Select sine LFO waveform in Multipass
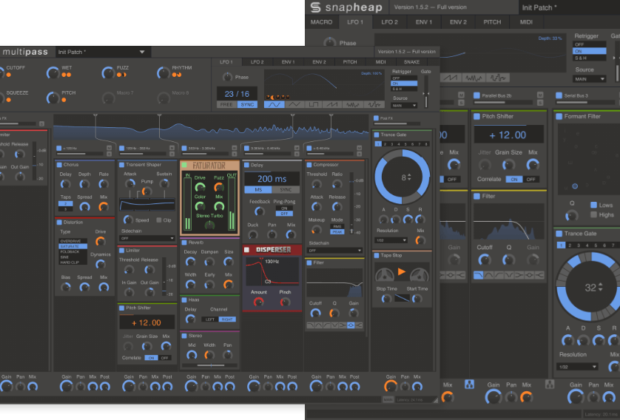The height and width of the screenshot is (420, 620). coord(274,104)
